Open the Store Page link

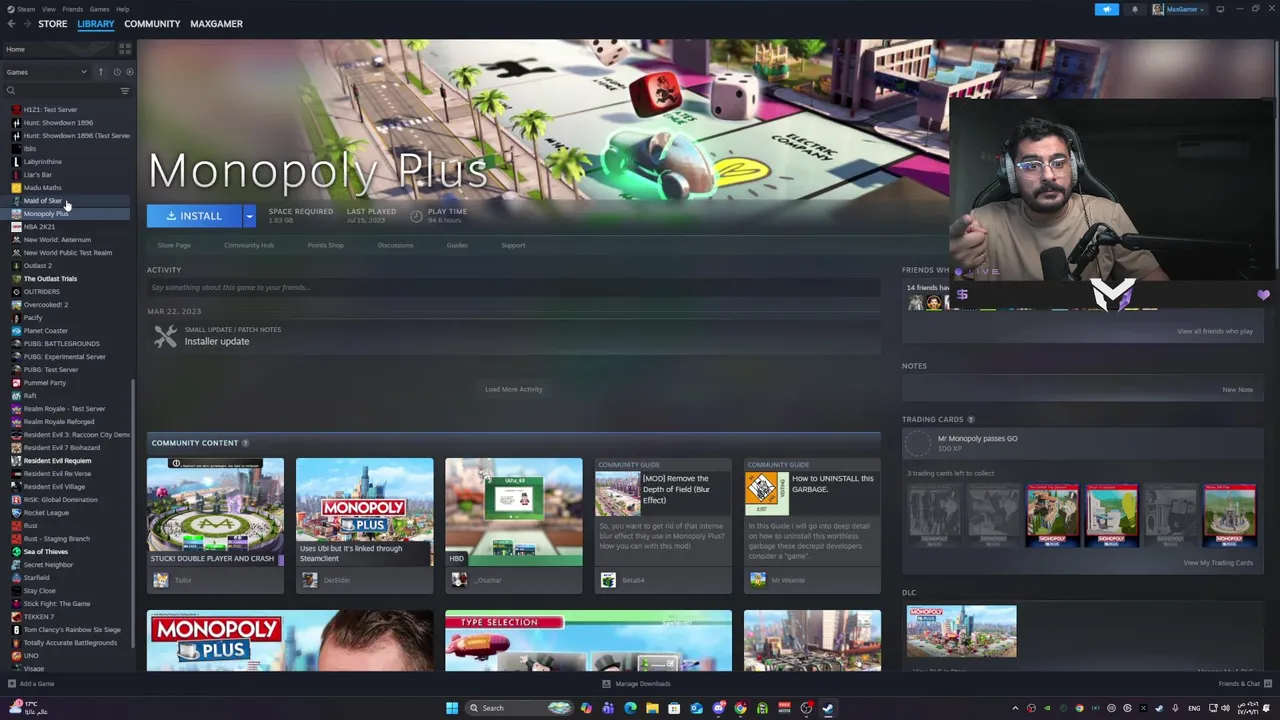click(x=174, y=245)
